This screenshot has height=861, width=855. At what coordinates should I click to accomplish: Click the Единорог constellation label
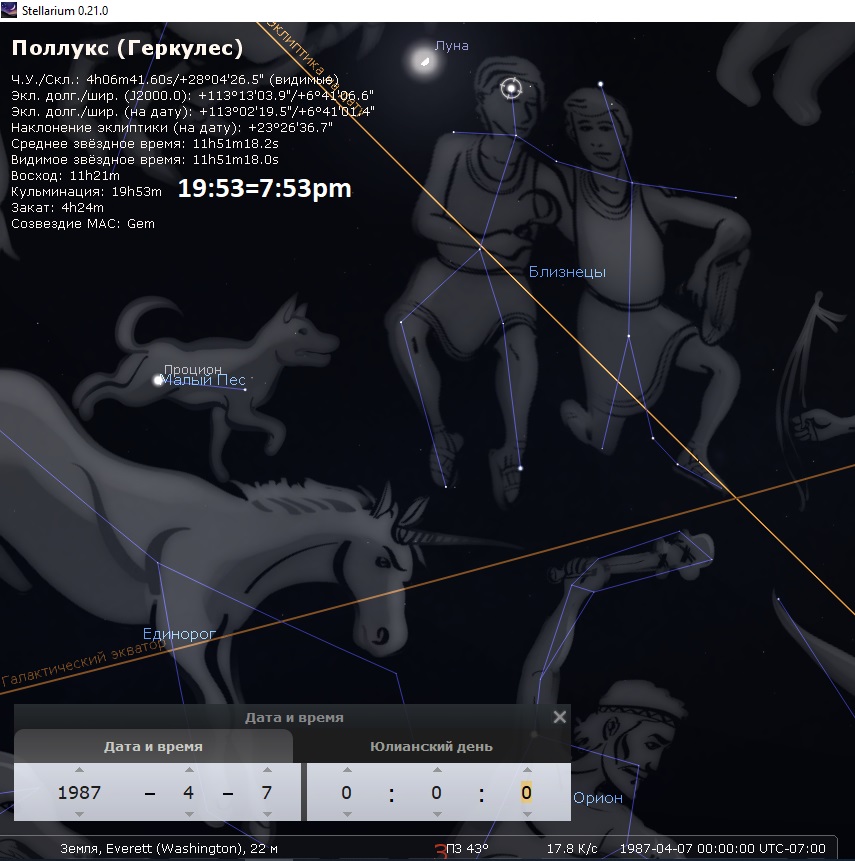[x=179, y=634]
